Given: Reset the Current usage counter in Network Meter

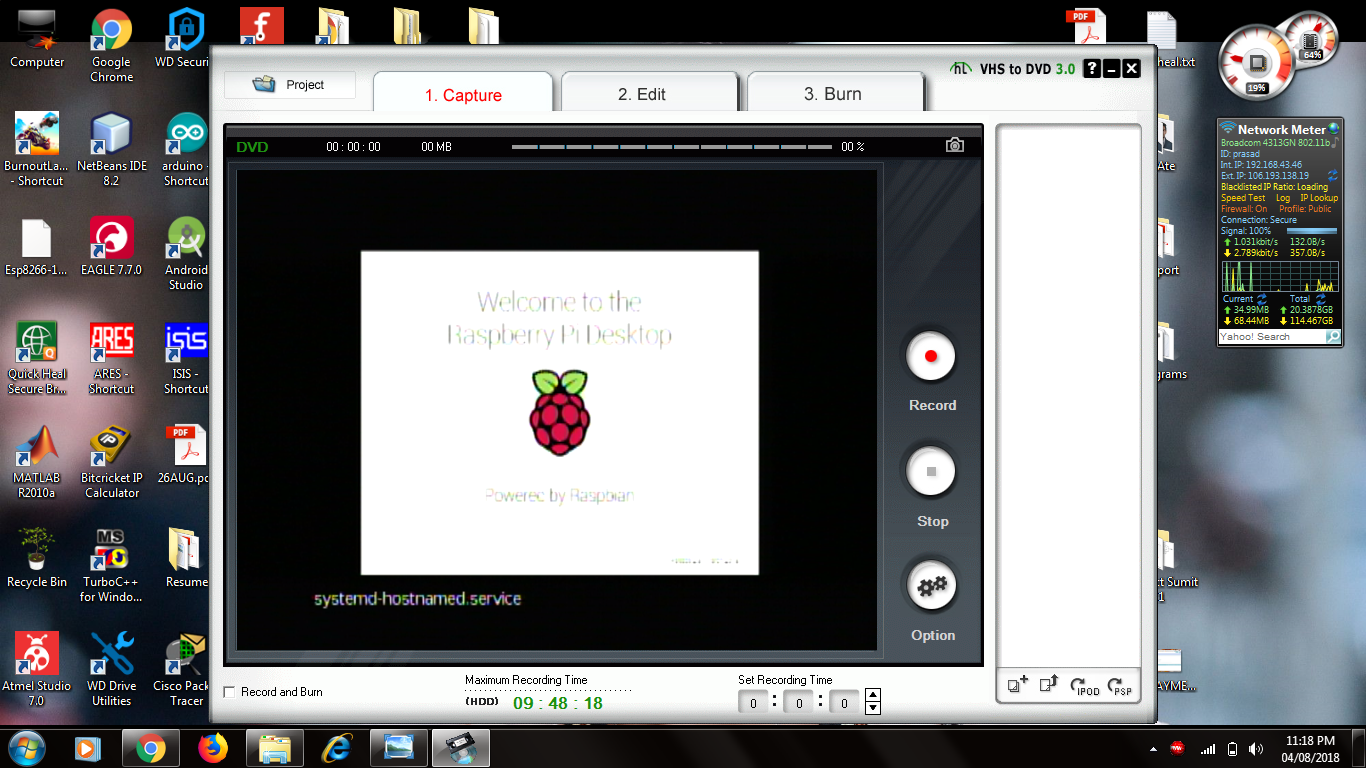Looking at the screenshot, I should point(1262,299).
